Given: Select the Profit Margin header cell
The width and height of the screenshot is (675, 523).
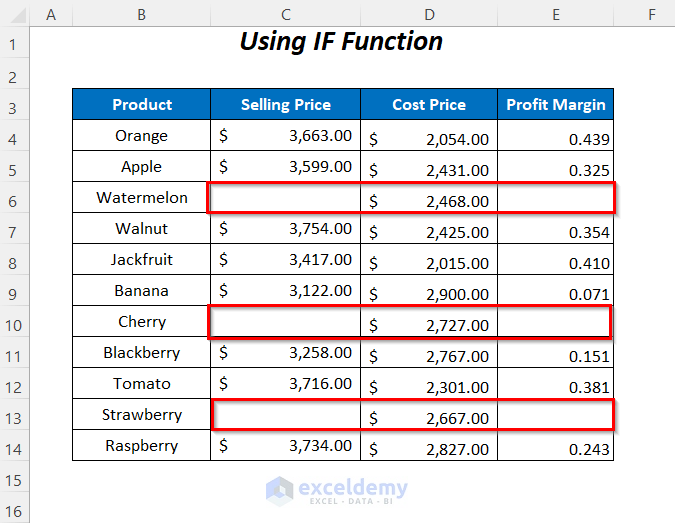Looking at the screenshot, I should pyautogui.click(x=555, y=105).
